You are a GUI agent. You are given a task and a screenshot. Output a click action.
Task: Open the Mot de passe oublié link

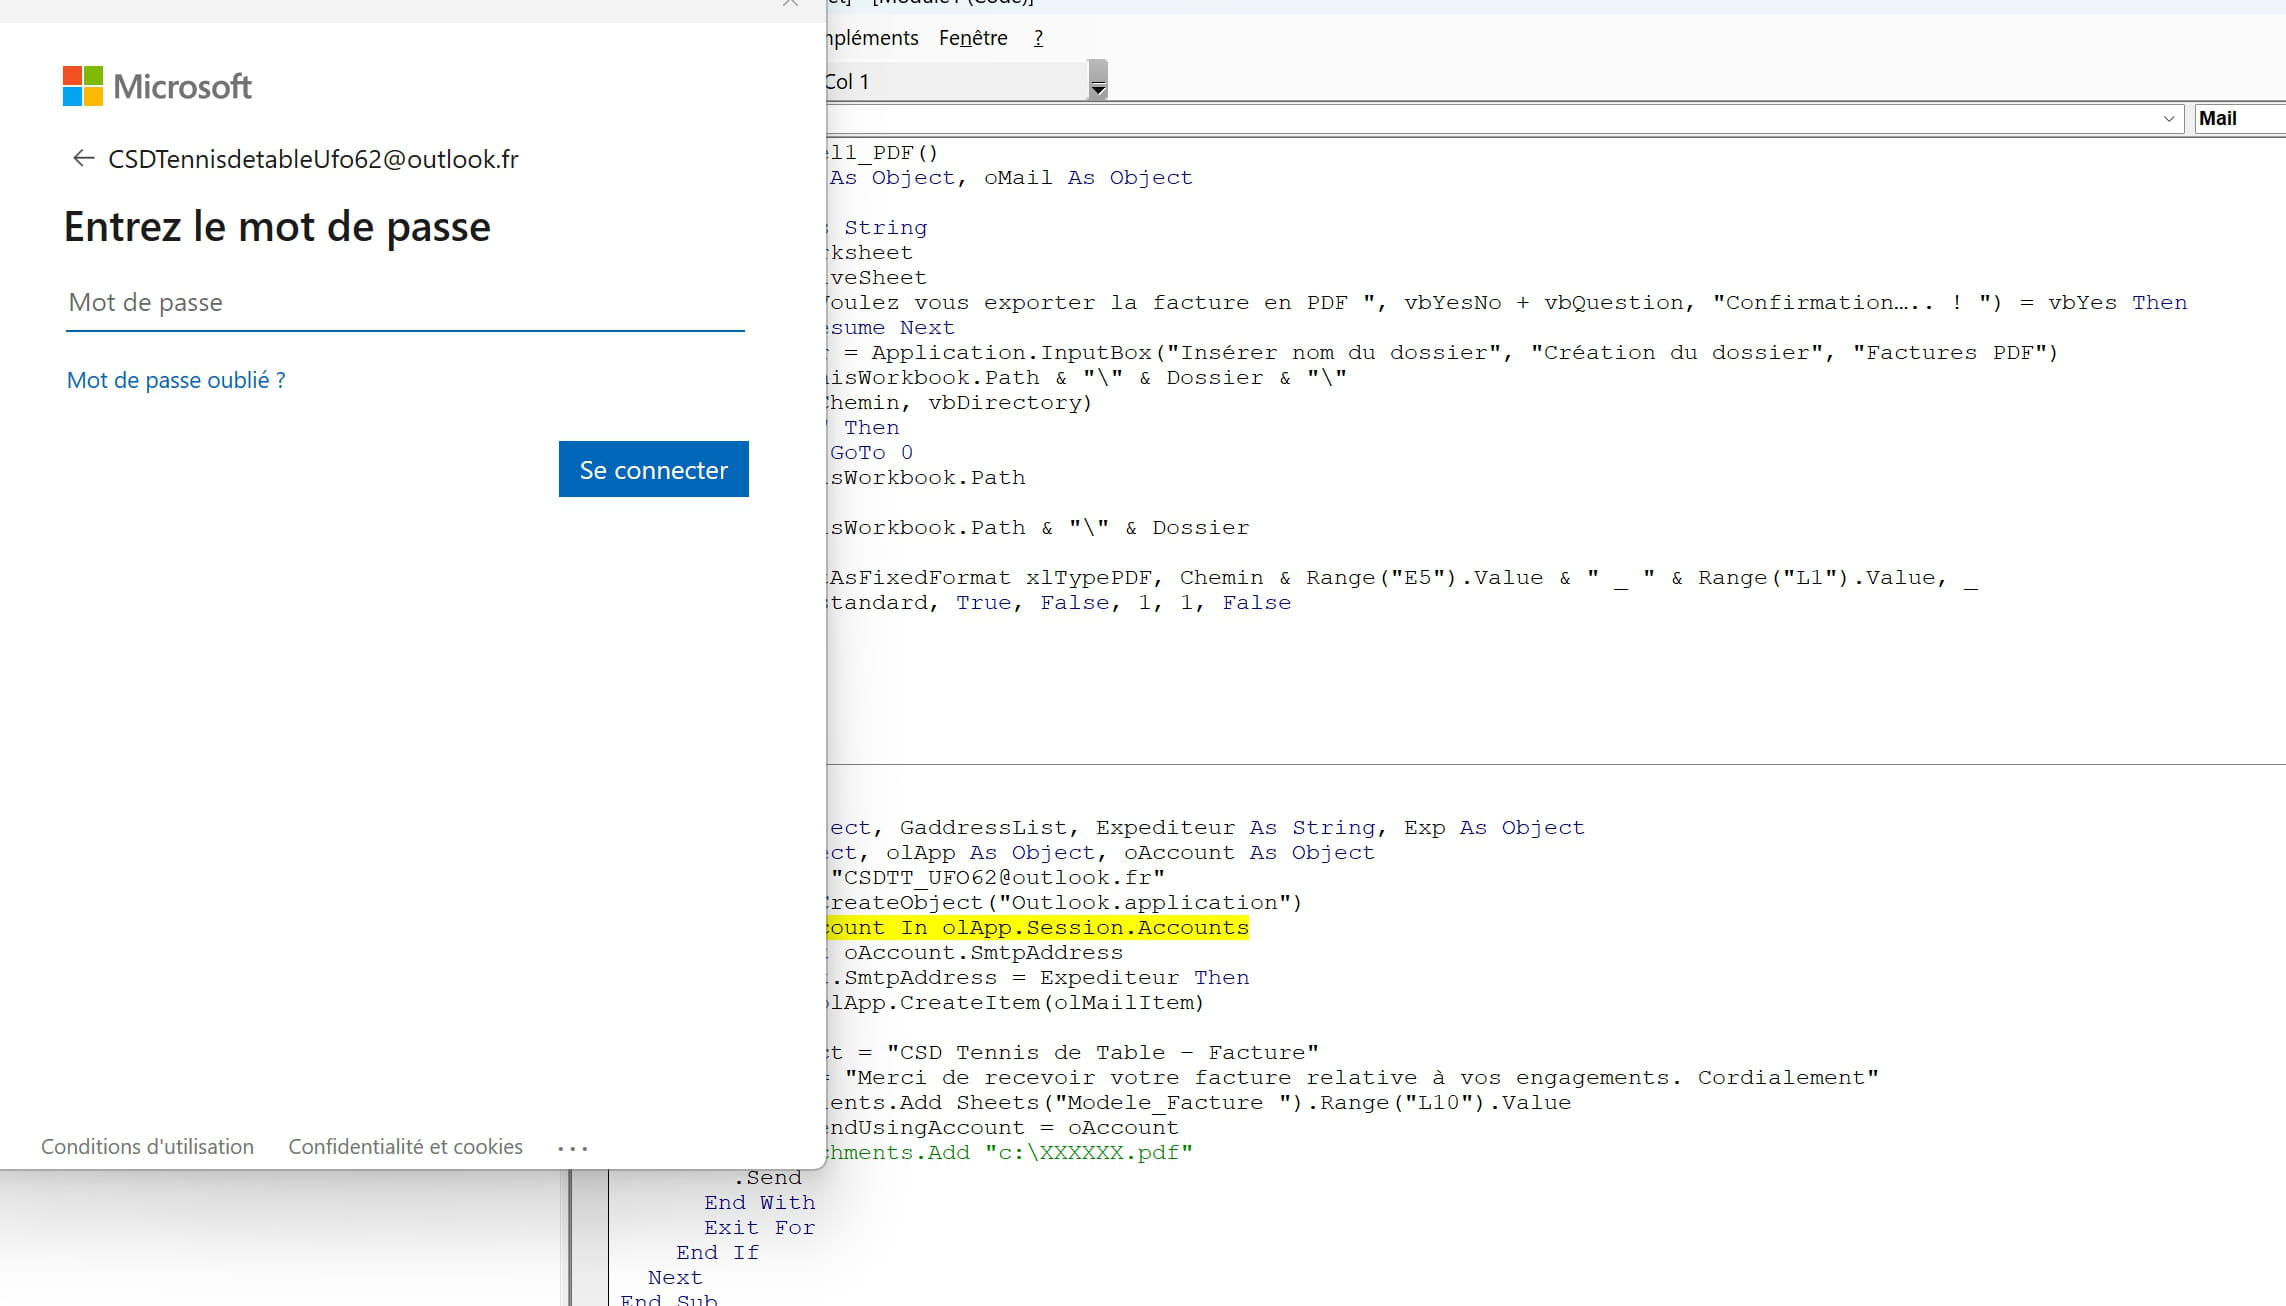[176, 380]
